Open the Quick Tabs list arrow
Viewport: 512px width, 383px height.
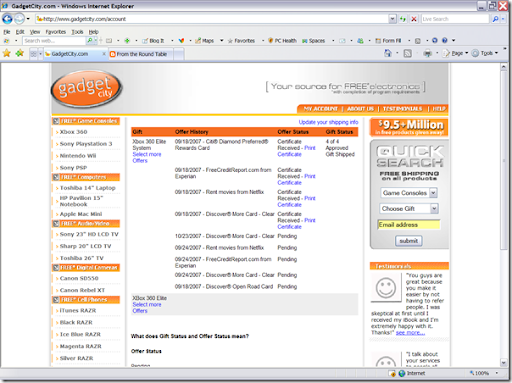point(40,54)
